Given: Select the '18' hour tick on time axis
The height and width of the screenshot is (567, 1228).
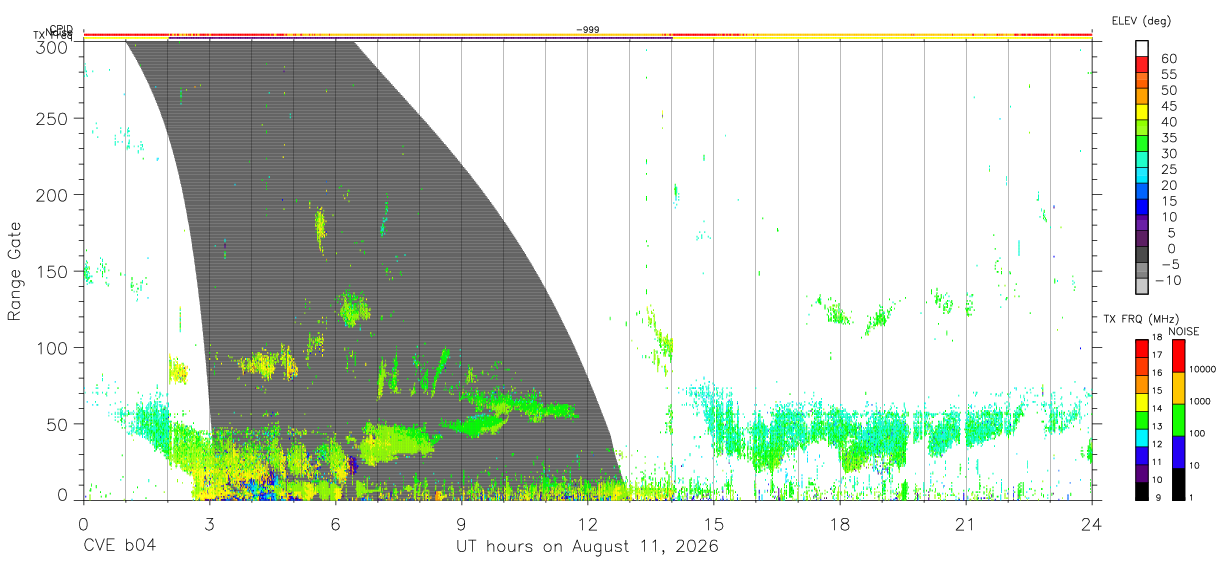Looking at the screenshot, I should click(840, 524).
